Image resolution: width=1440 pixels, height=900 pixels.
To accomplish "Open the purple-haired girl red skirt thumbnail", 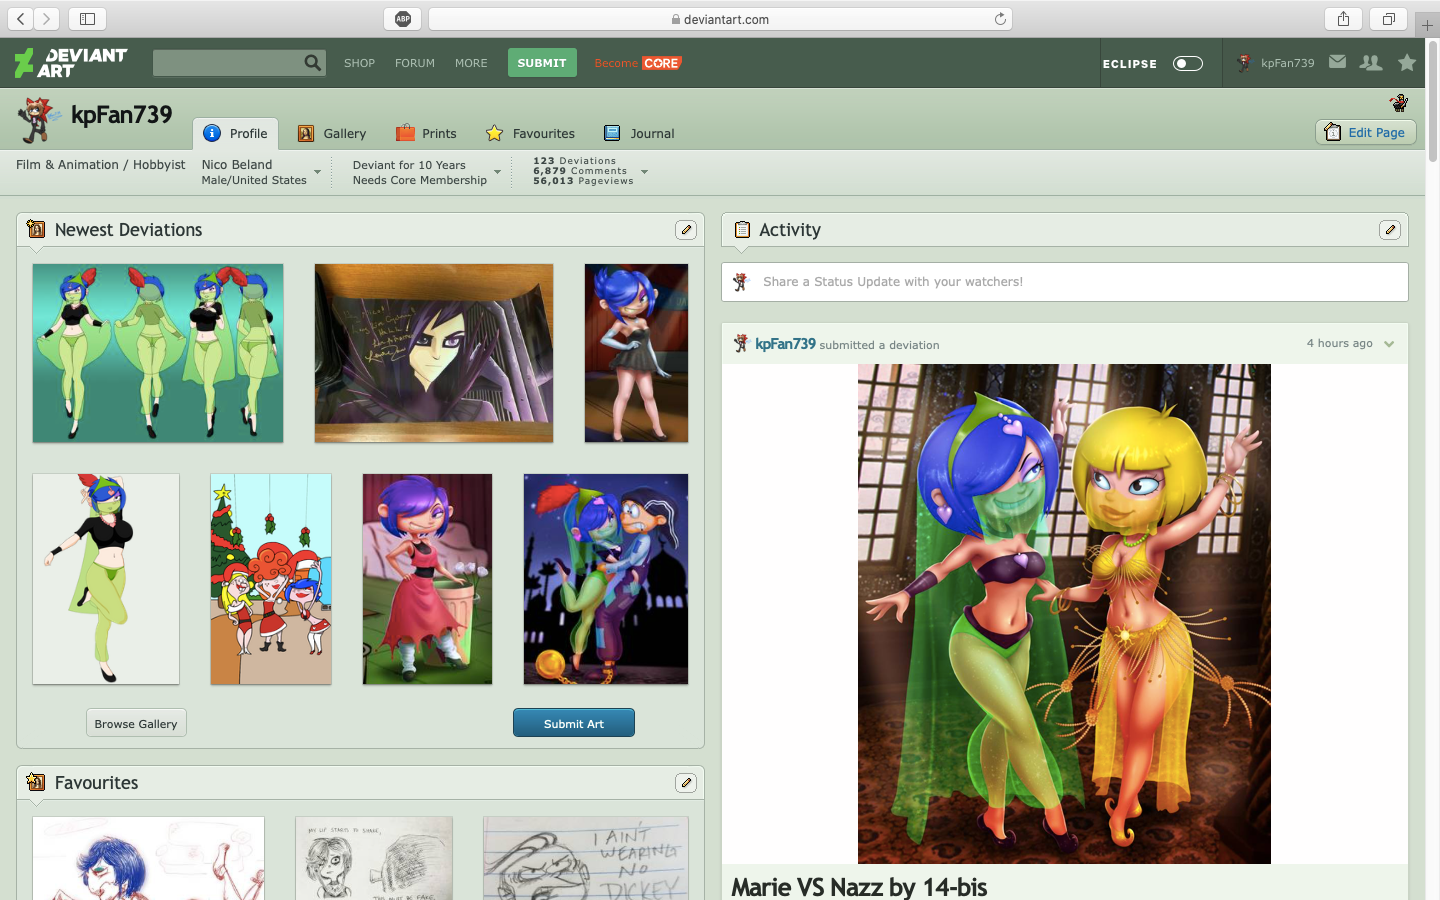I will pos(427,579).
